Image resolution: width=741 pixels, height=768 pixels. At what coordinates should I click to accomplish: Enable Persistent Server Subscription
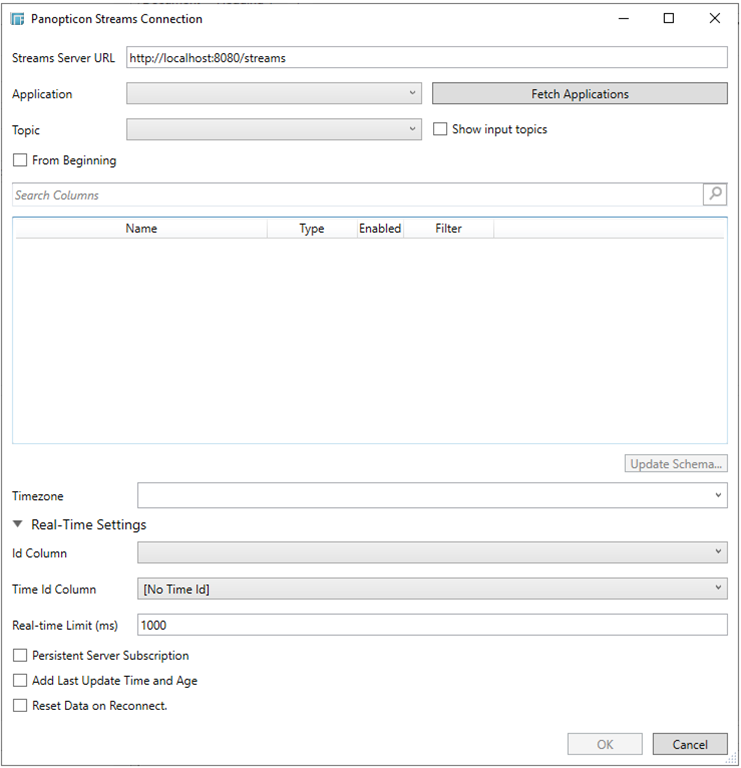click(x=20, y=655)
